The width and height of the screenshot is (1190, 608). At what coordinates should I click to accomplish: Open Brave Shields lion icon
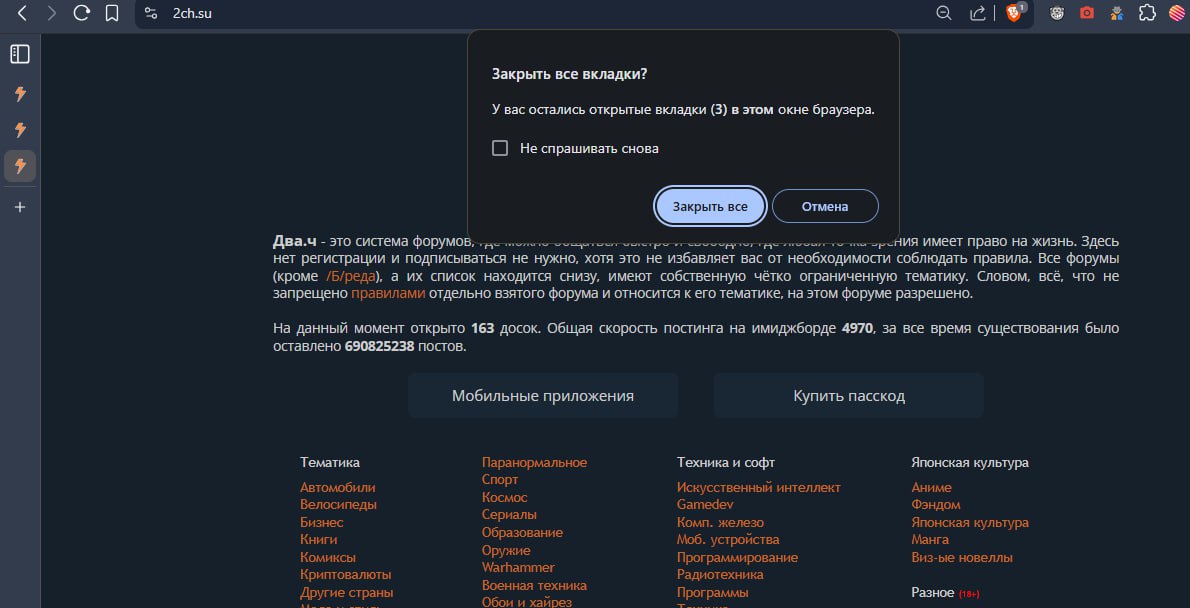[1014, 13]
